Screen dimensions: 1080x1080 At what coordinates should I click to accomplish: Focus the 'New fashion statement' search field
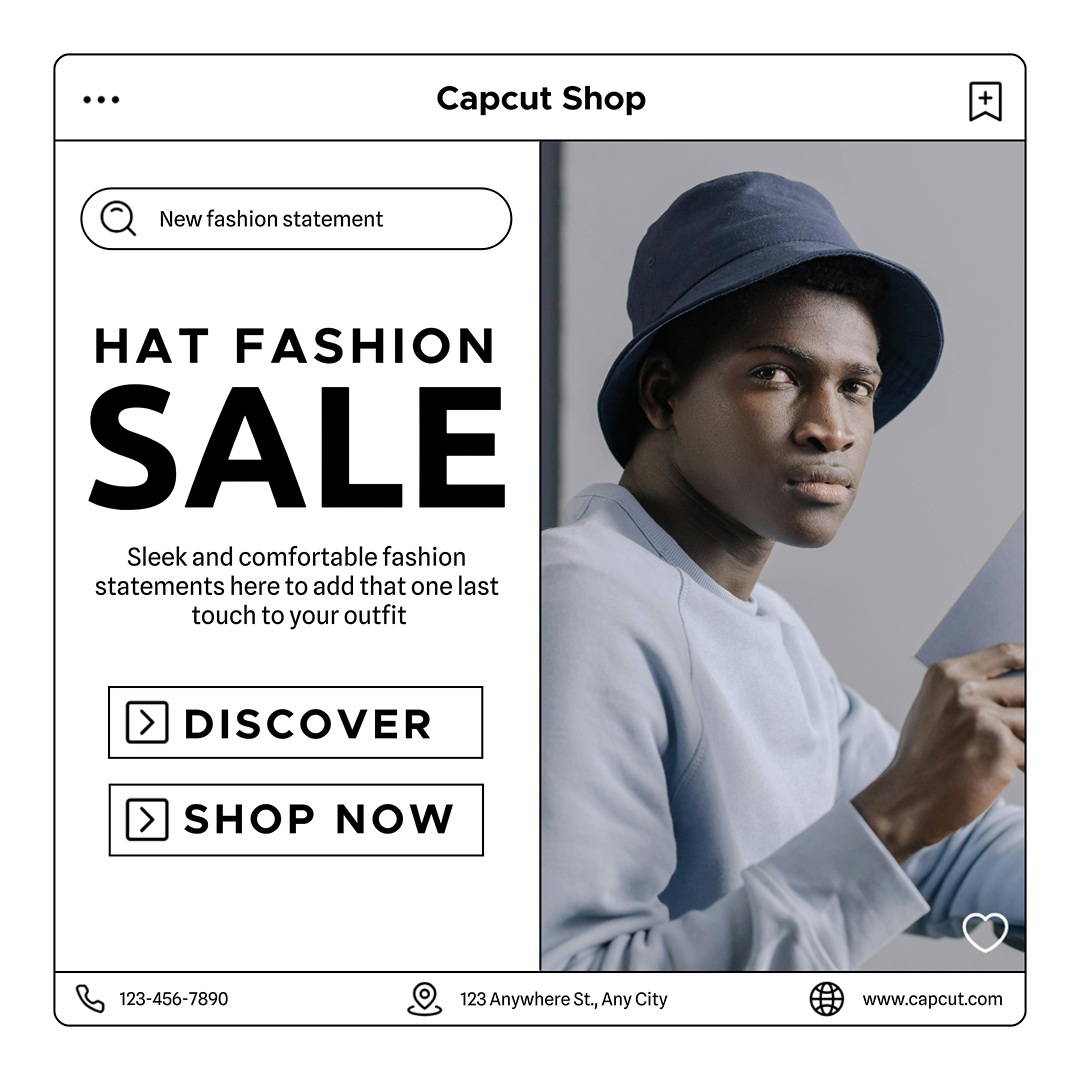pyautogui.click(x=296, y=218)
